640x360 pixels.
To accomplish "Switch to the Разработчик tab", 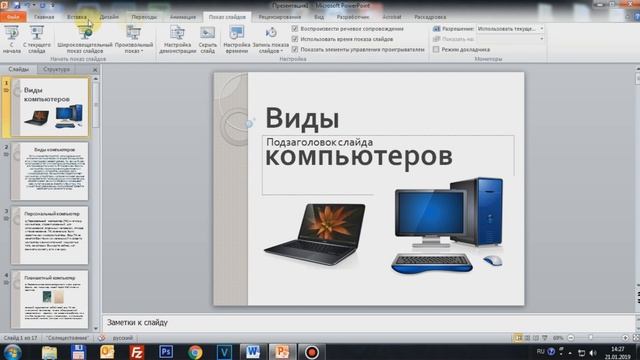I will click(x=353, y=17).
